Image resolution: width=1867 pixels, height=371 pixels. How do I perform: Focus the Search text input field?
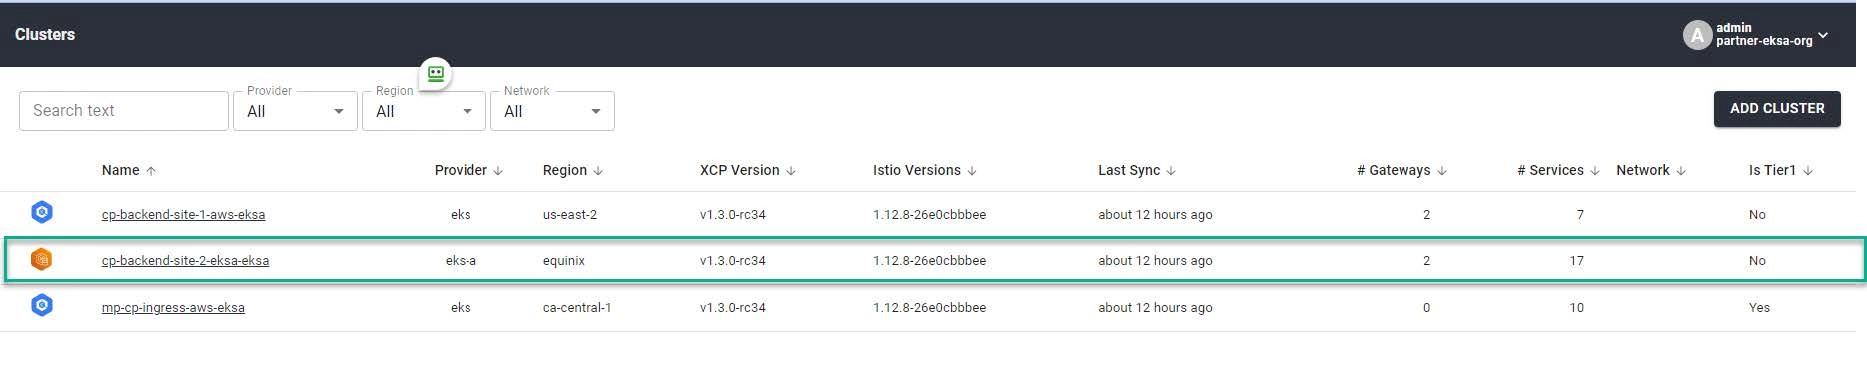(124, 111)
